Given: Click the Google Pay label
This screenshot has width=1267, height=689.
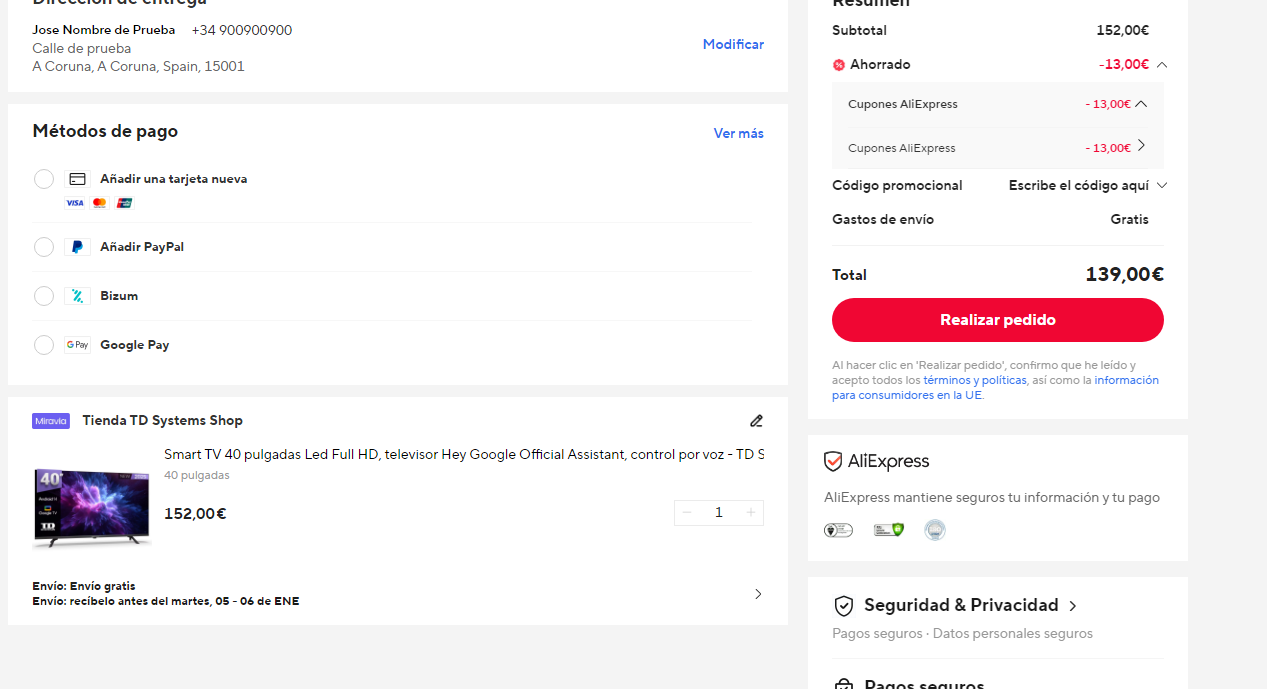Looking at the screenshot, I should [x=135, y=345].
